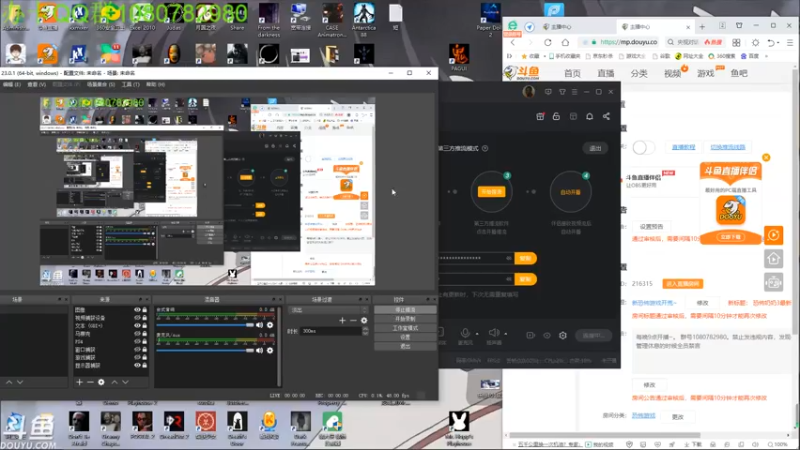This screenshot has height=450, width=800.
Task: Open 首页 tab on Douyu site
Action: click(x=572, y=73)
